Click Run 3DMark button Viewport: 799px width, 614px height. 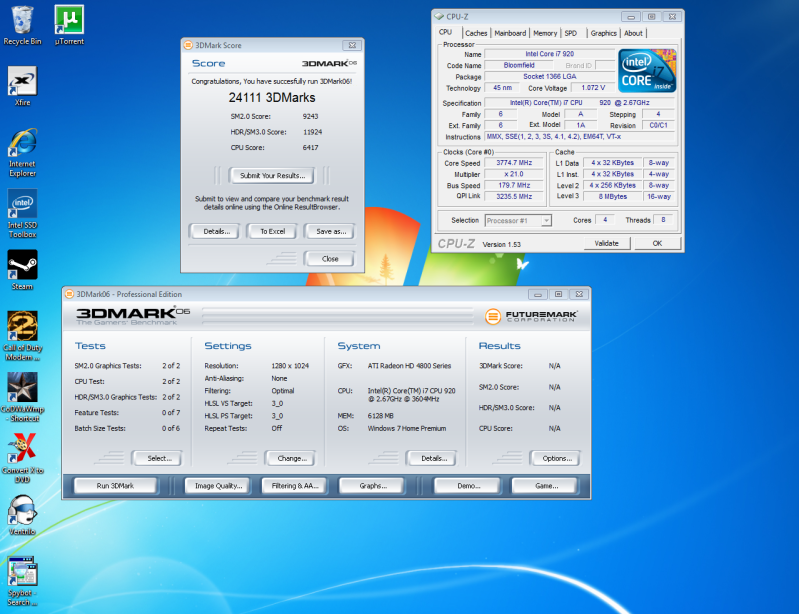click(115, 486)
